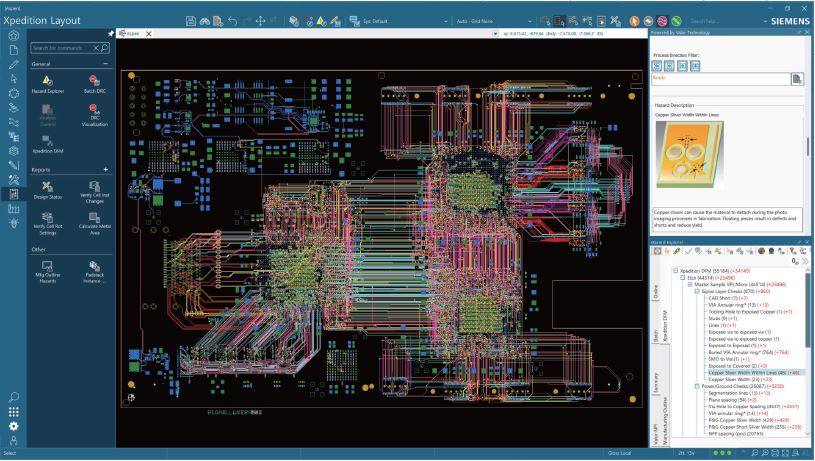Open Mfg Outline Hazards

[47, 272]
